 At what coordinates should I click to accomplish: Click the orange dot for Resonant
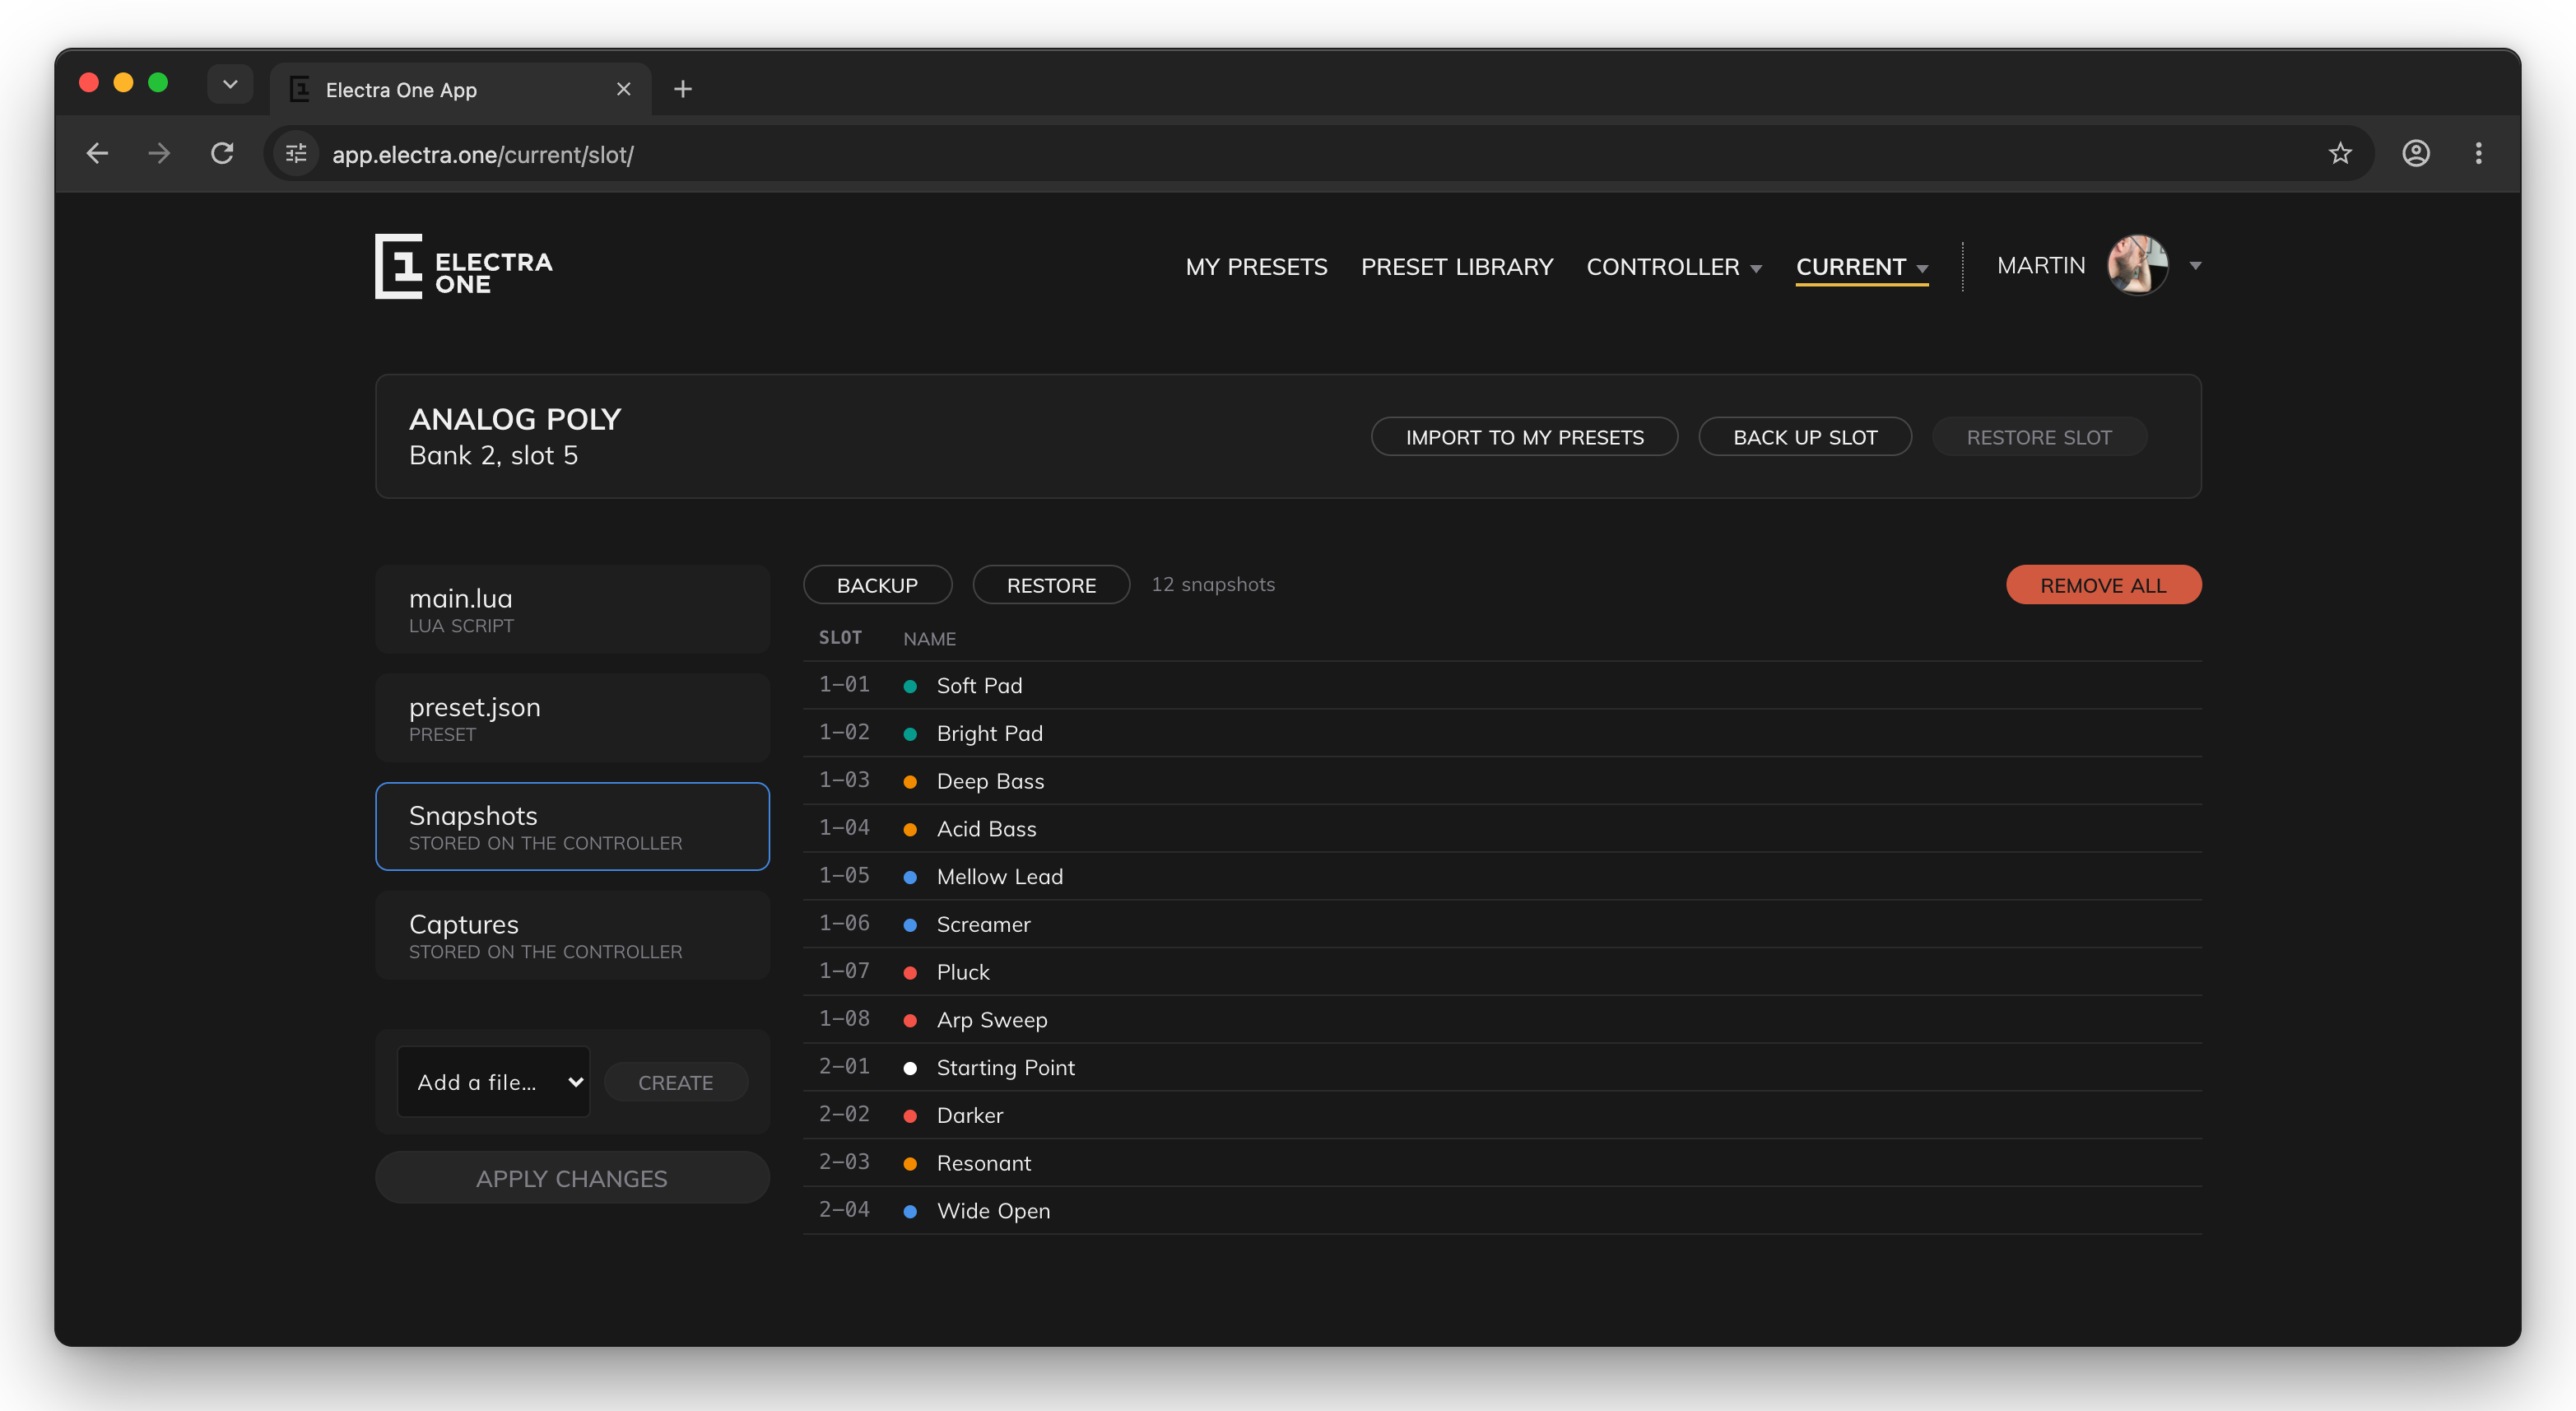(910, 1164)
